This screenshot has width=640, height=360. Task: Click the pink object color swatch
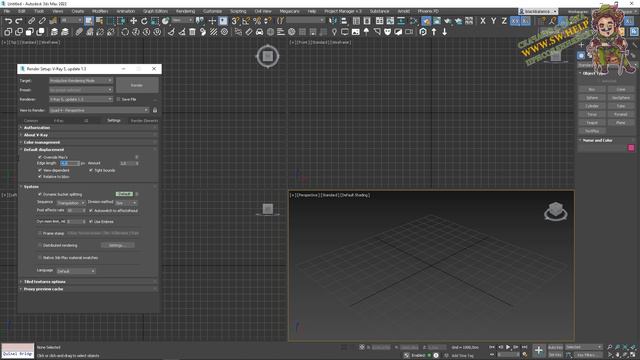coord(631,148)
